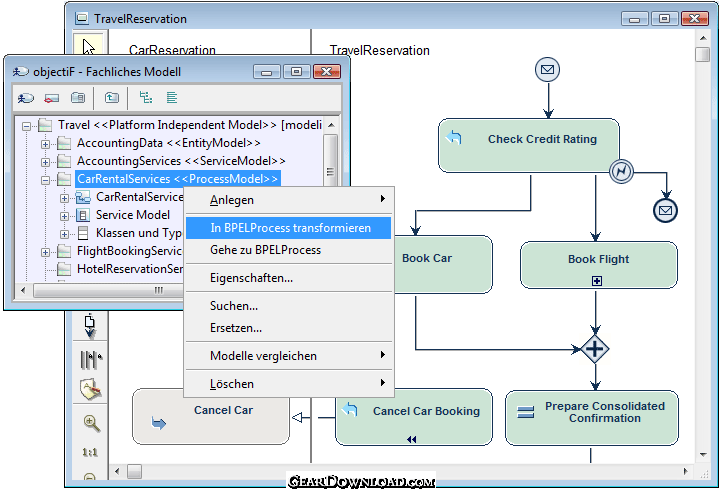Click the folder-up arrow toolbar icon in objectiF
The height and width of the screenshot is (490, 722).
coord(111,98)
